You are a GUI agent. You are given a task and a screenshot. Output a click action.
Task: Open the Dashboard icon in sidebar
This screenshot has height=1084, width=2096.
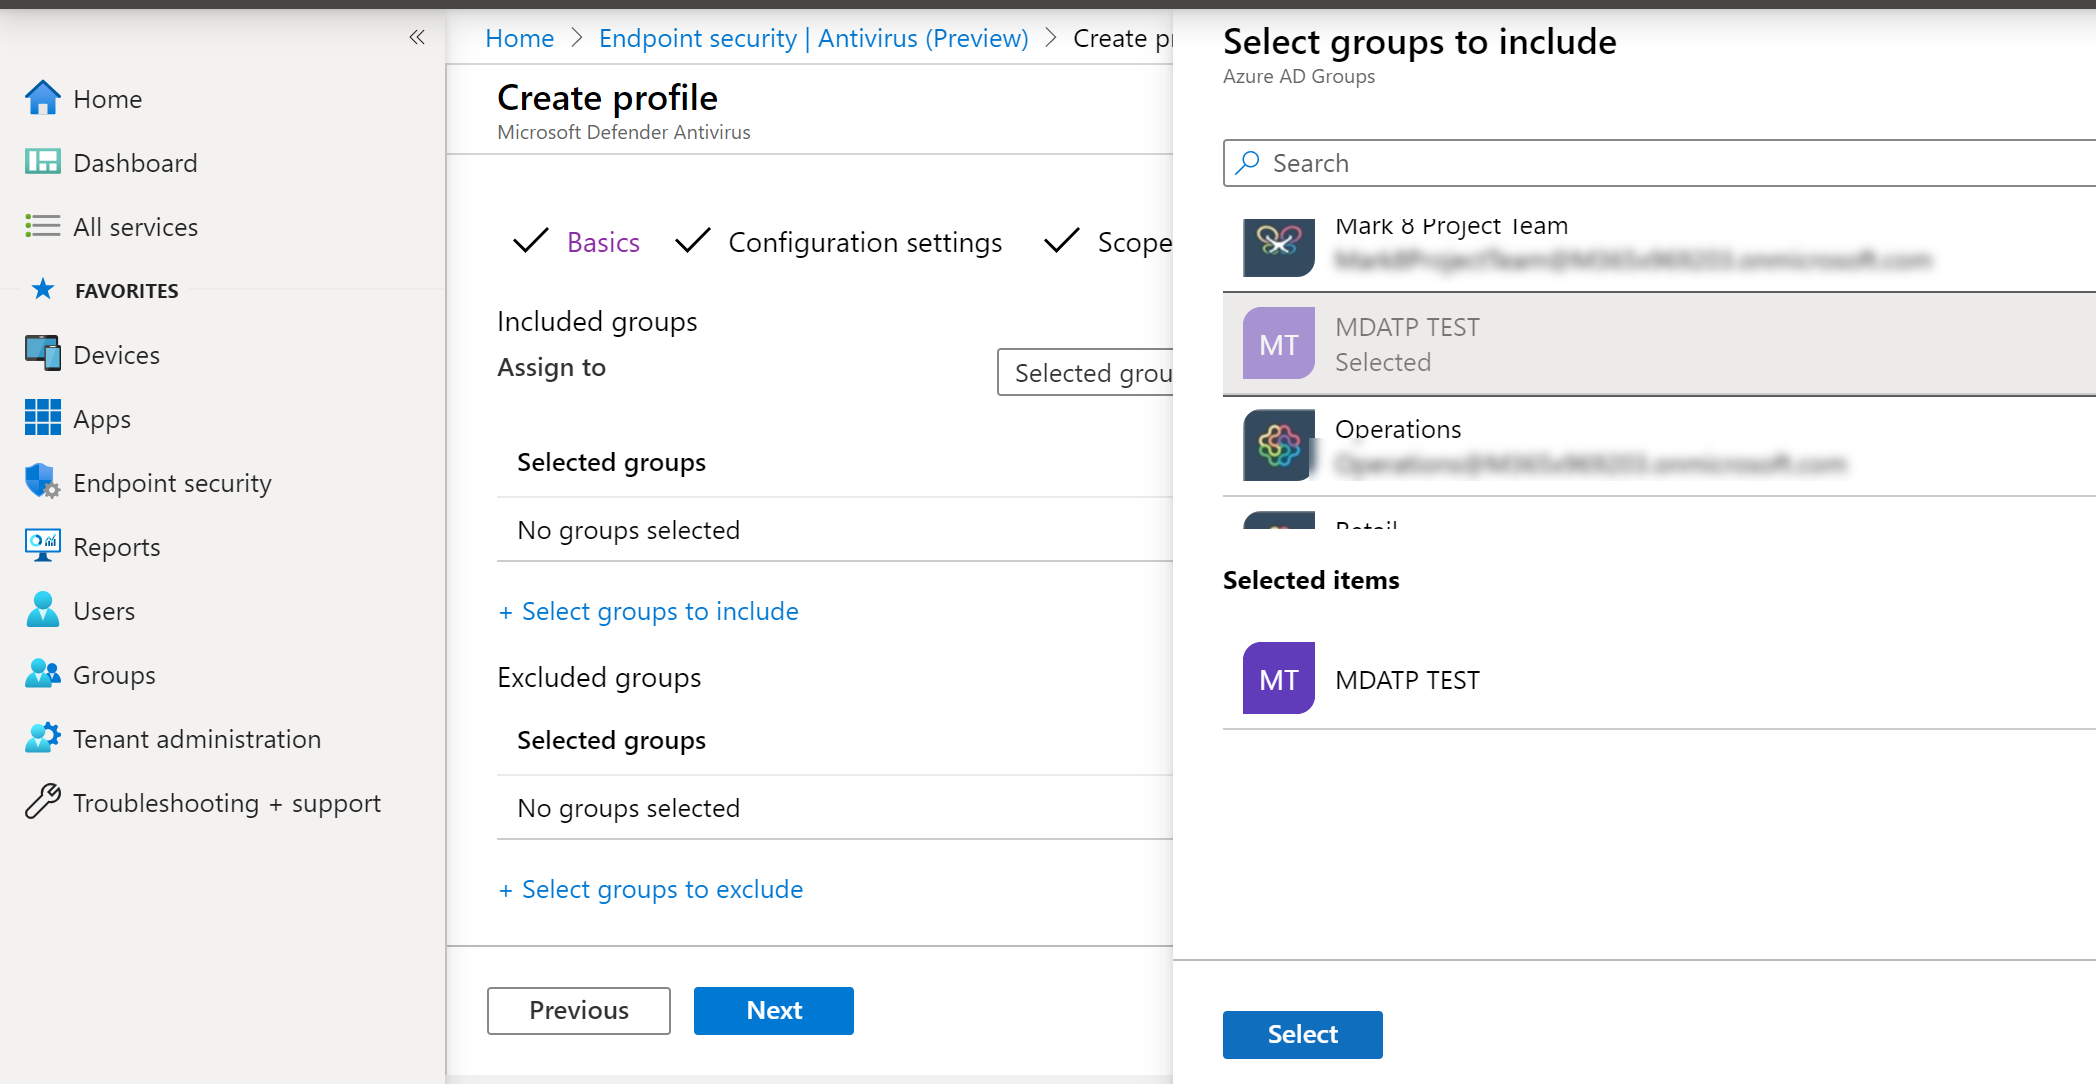42,162
